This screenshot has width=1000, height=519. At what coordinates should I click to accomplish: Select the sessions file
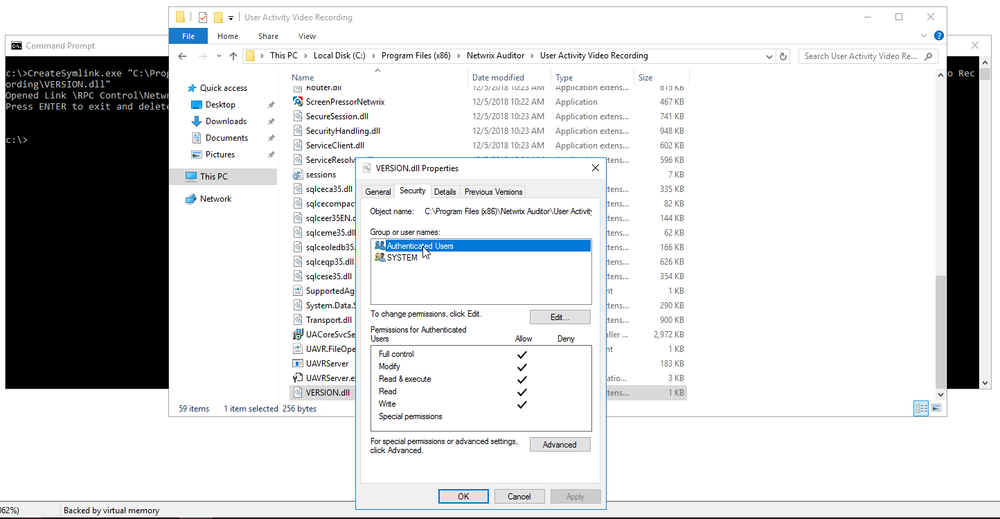pos(321,175)
